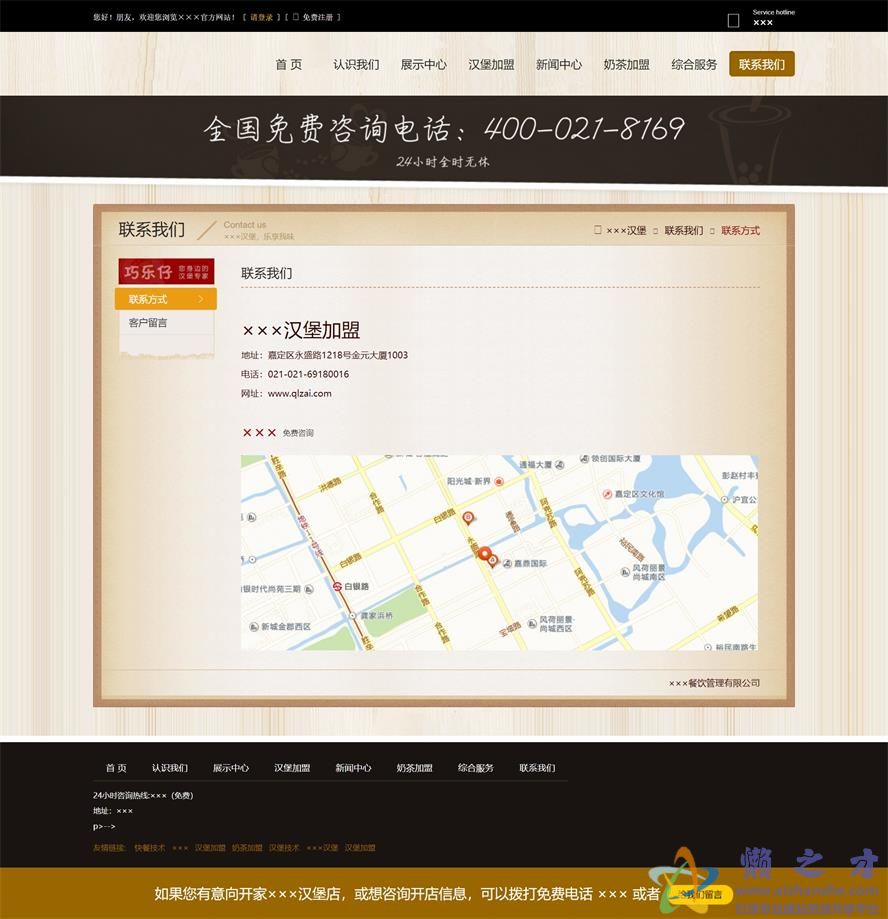Click the home icon beside ×××汉堡 breadcrumb
This screenshot has width=888, height=919.
click(598, 230)
